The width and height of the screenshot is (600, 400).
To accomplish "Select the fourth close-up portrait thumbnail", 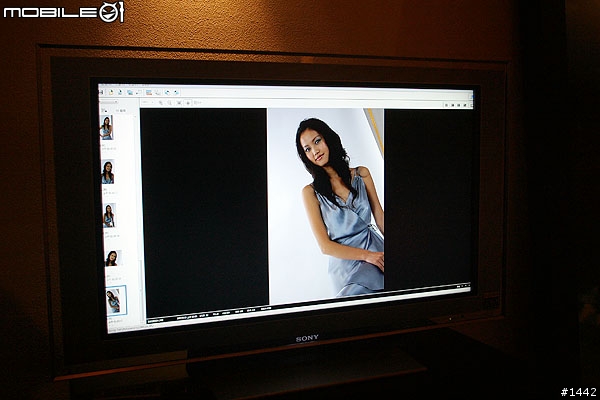I will click(112, 258).
